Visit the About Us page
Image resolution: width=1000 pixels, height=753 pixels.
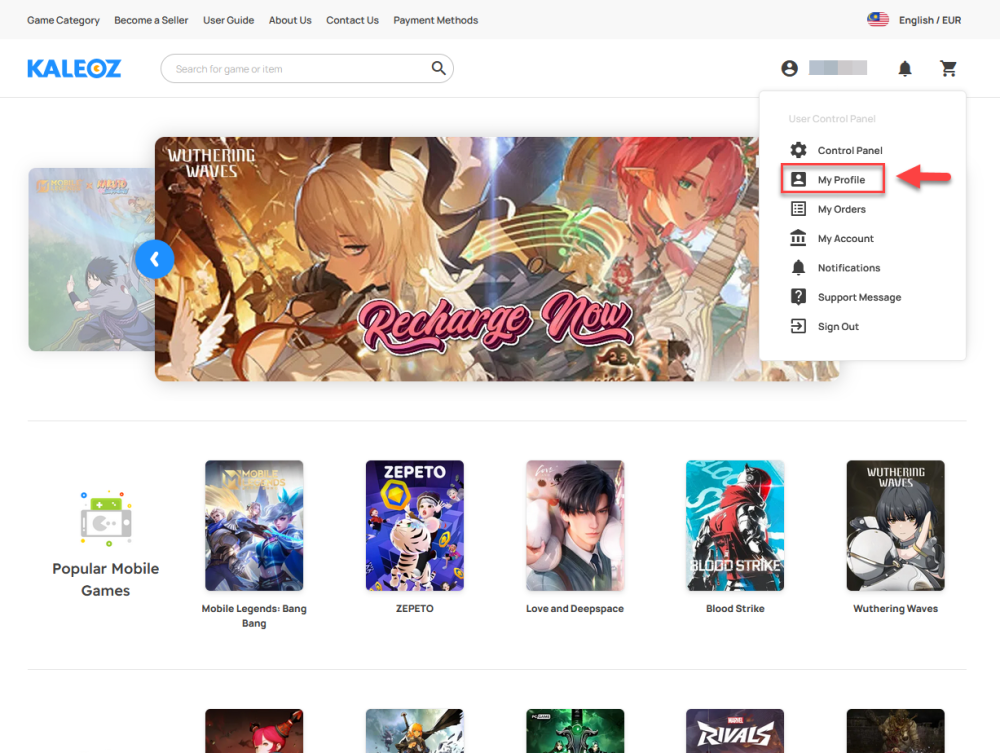(x=290, y=20)
